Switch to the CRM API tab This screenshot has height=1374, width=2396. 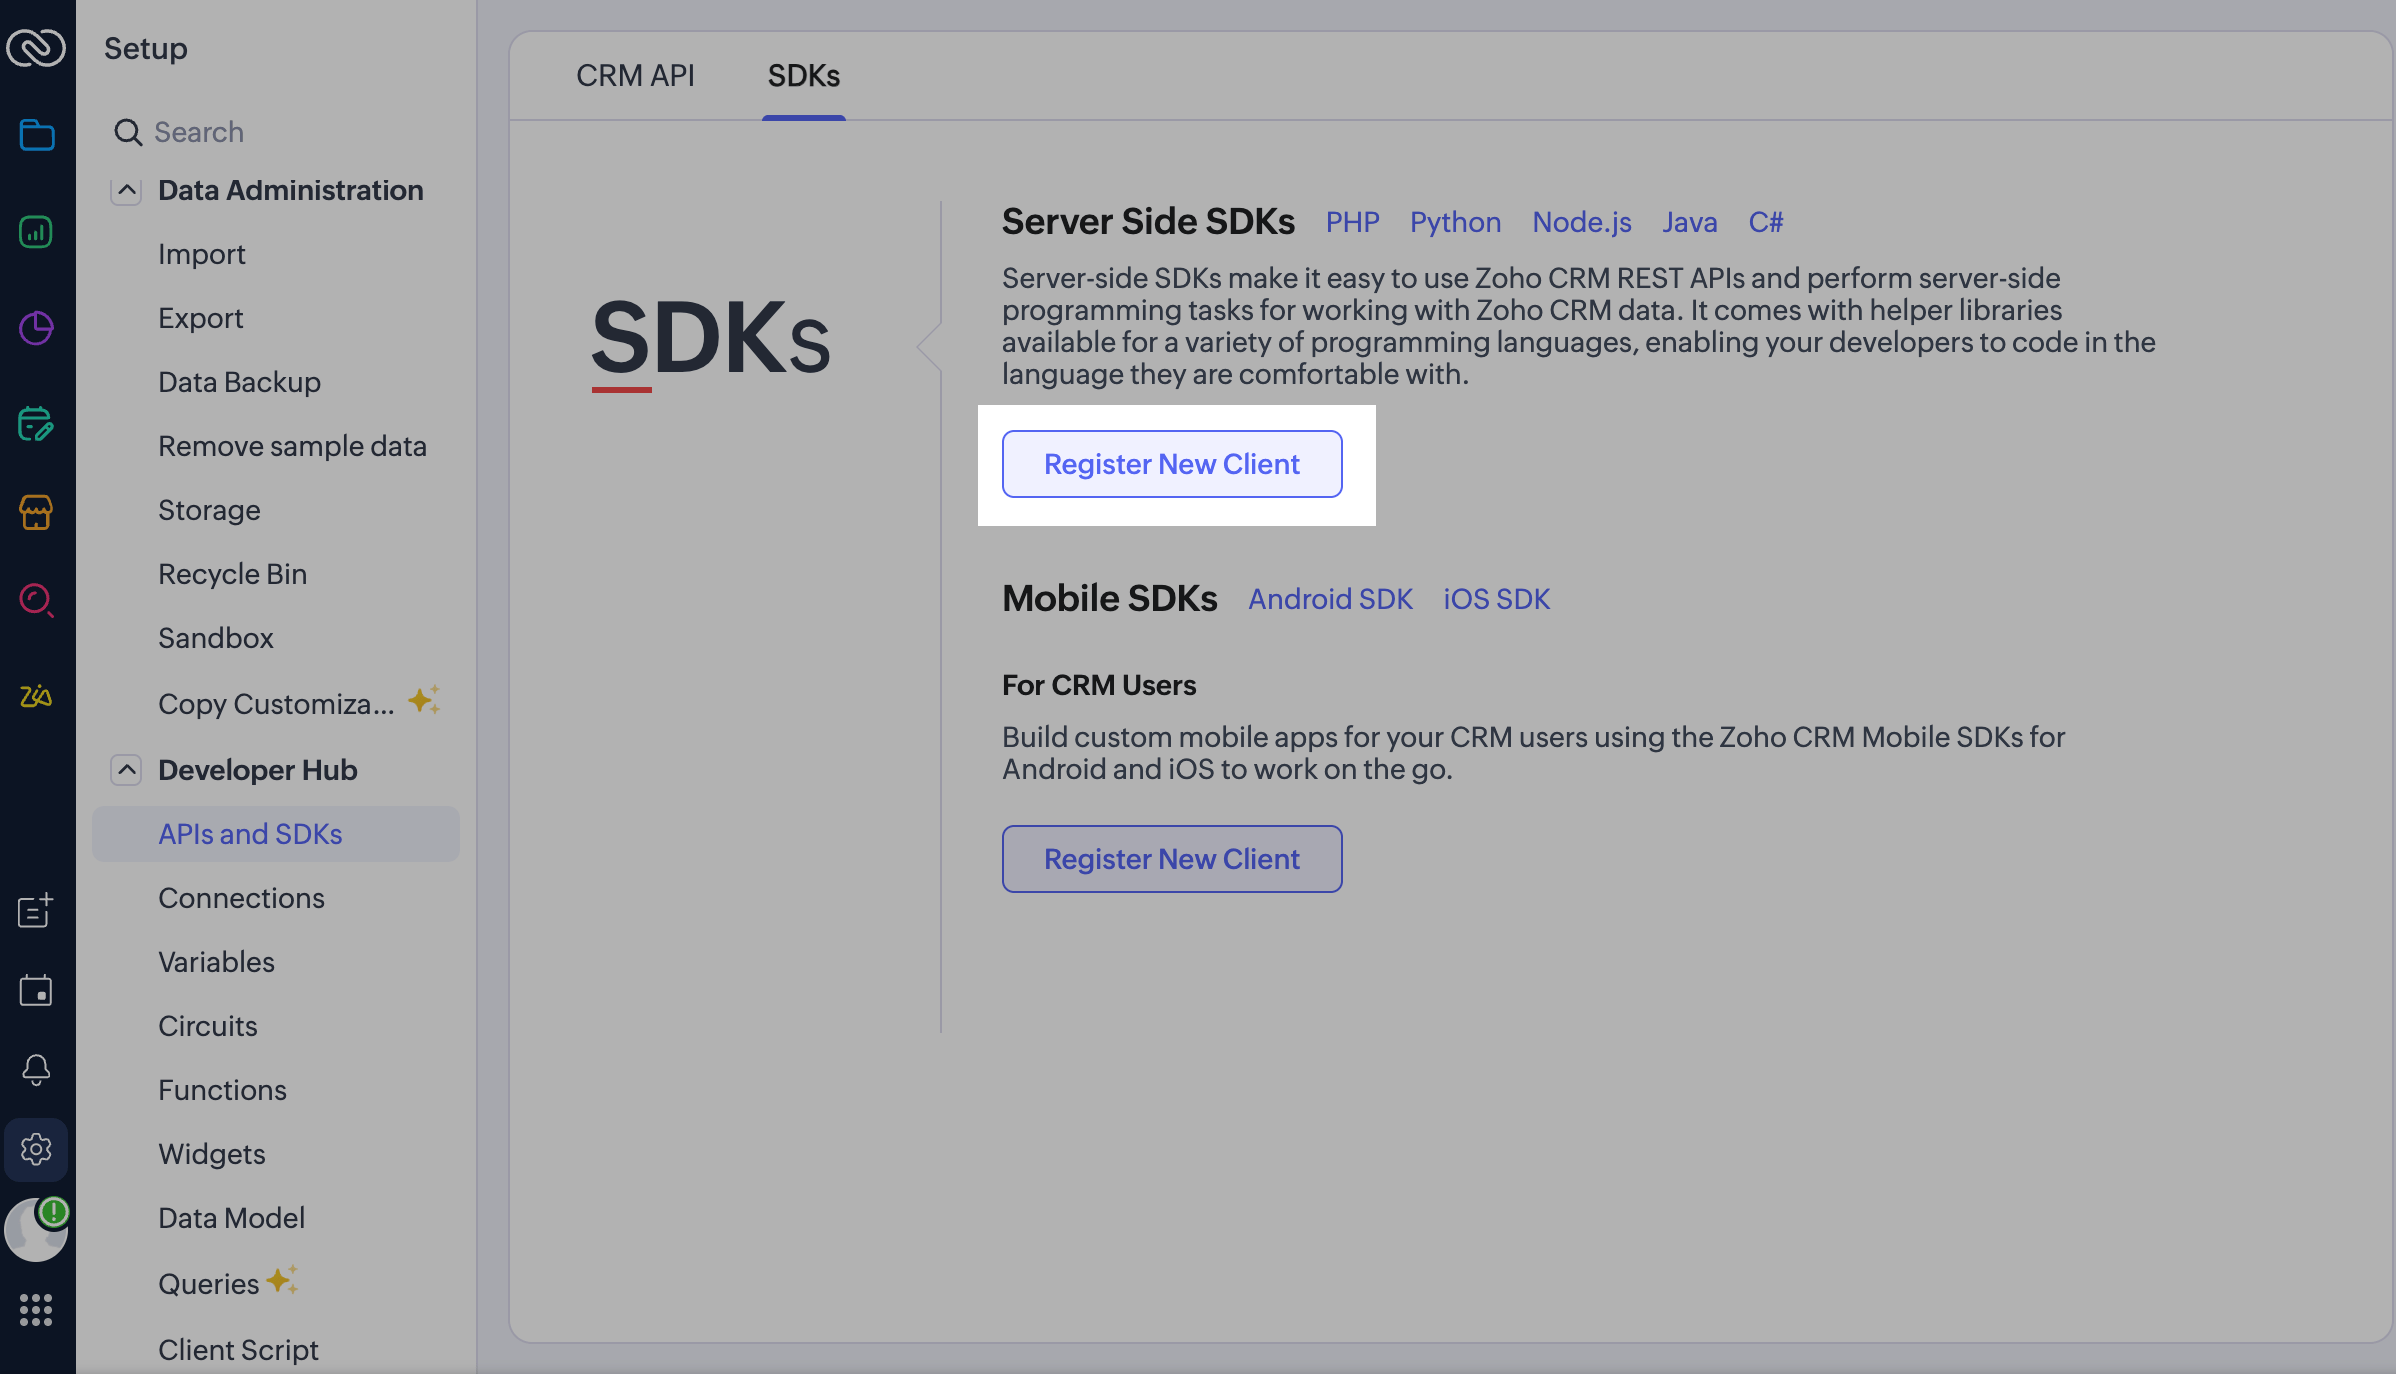click(x=635, y=76)
